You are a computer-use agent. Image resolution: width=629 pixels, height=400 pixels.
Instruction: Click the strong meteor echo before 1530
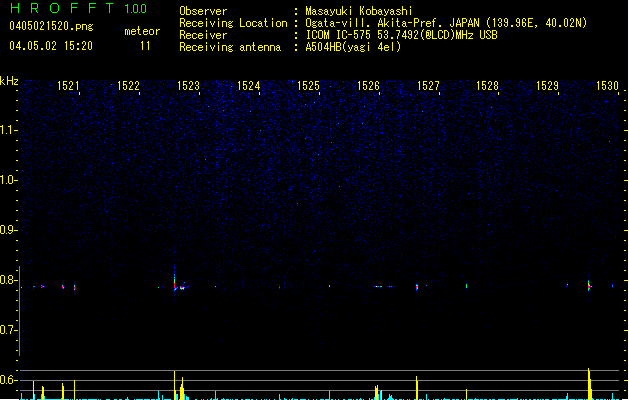click(x=589, y=286)
